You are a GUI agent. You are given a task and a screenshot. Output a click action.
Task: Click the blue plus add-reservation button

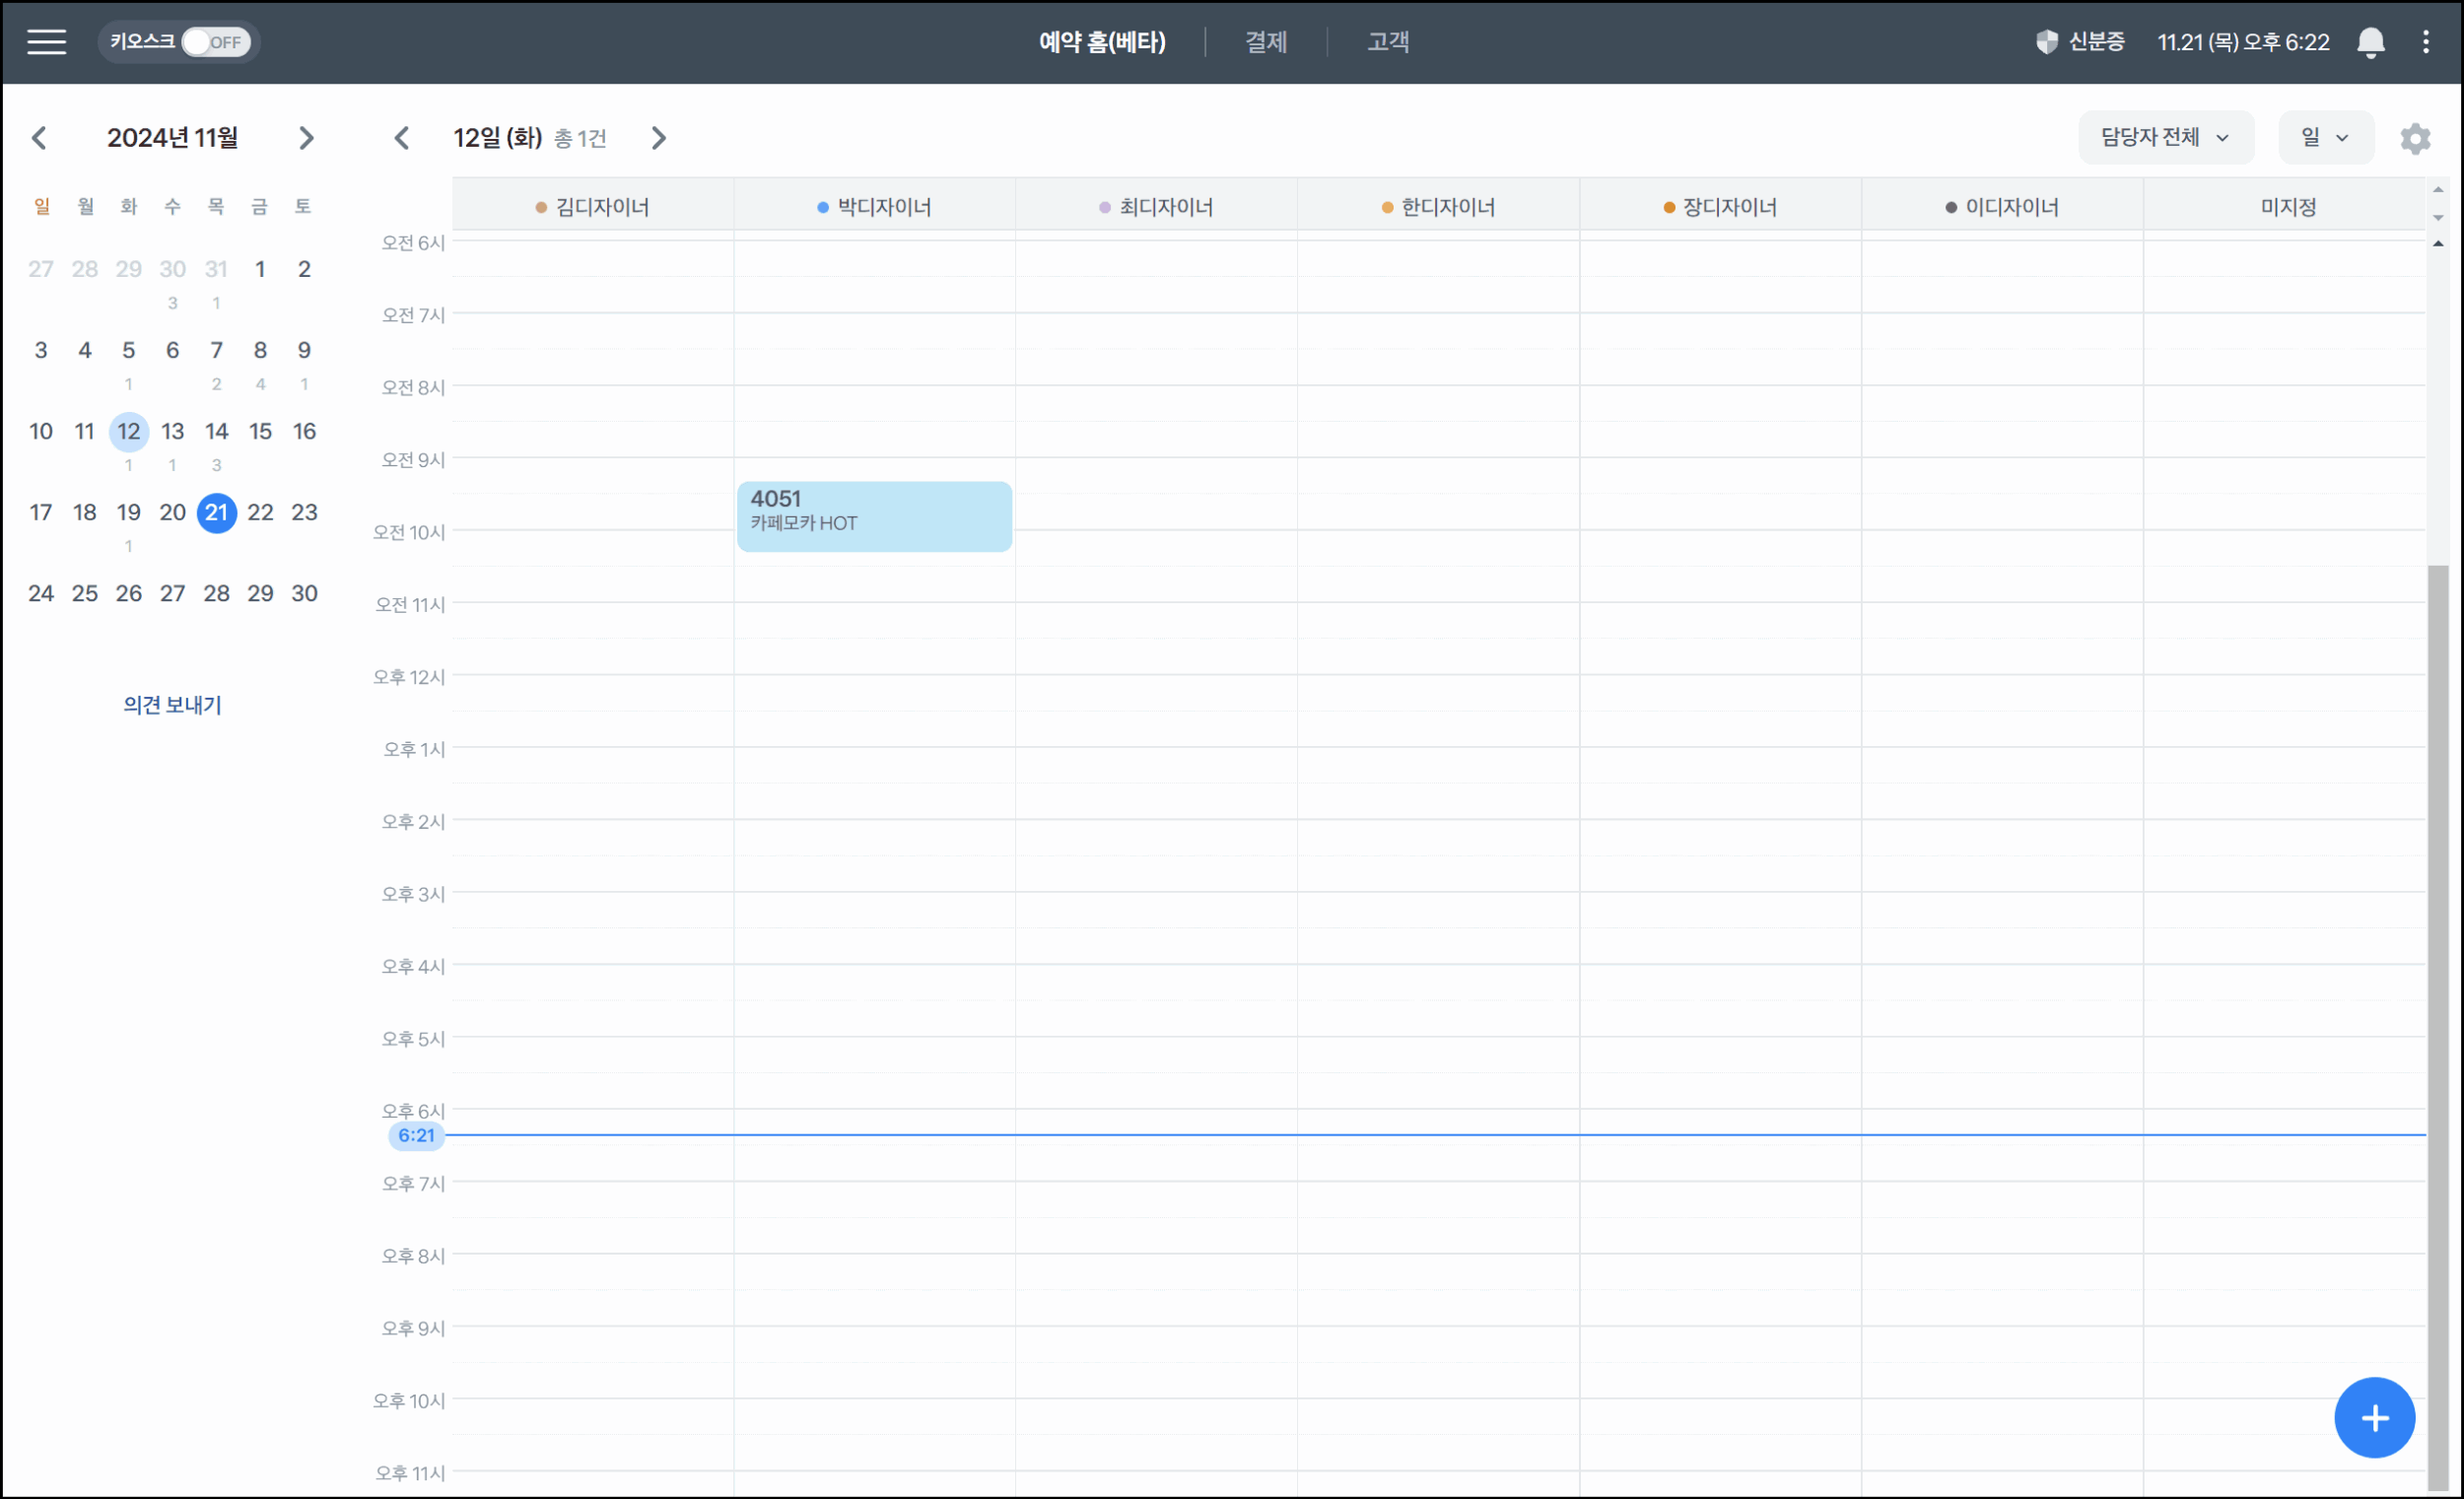coord(2374,1417)
